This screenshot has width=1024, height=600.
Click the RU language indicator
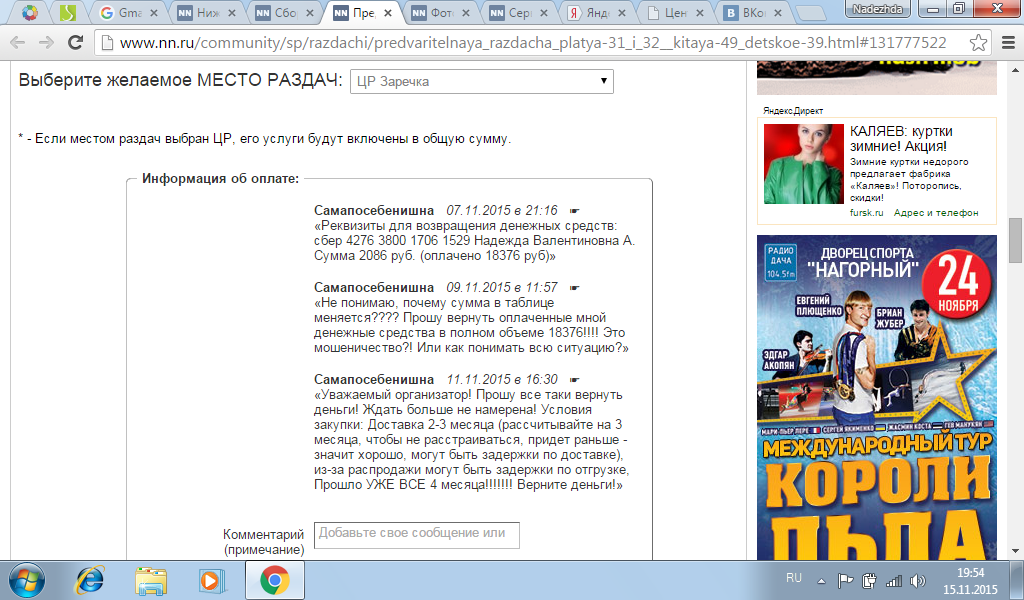(x=793, y=578)
